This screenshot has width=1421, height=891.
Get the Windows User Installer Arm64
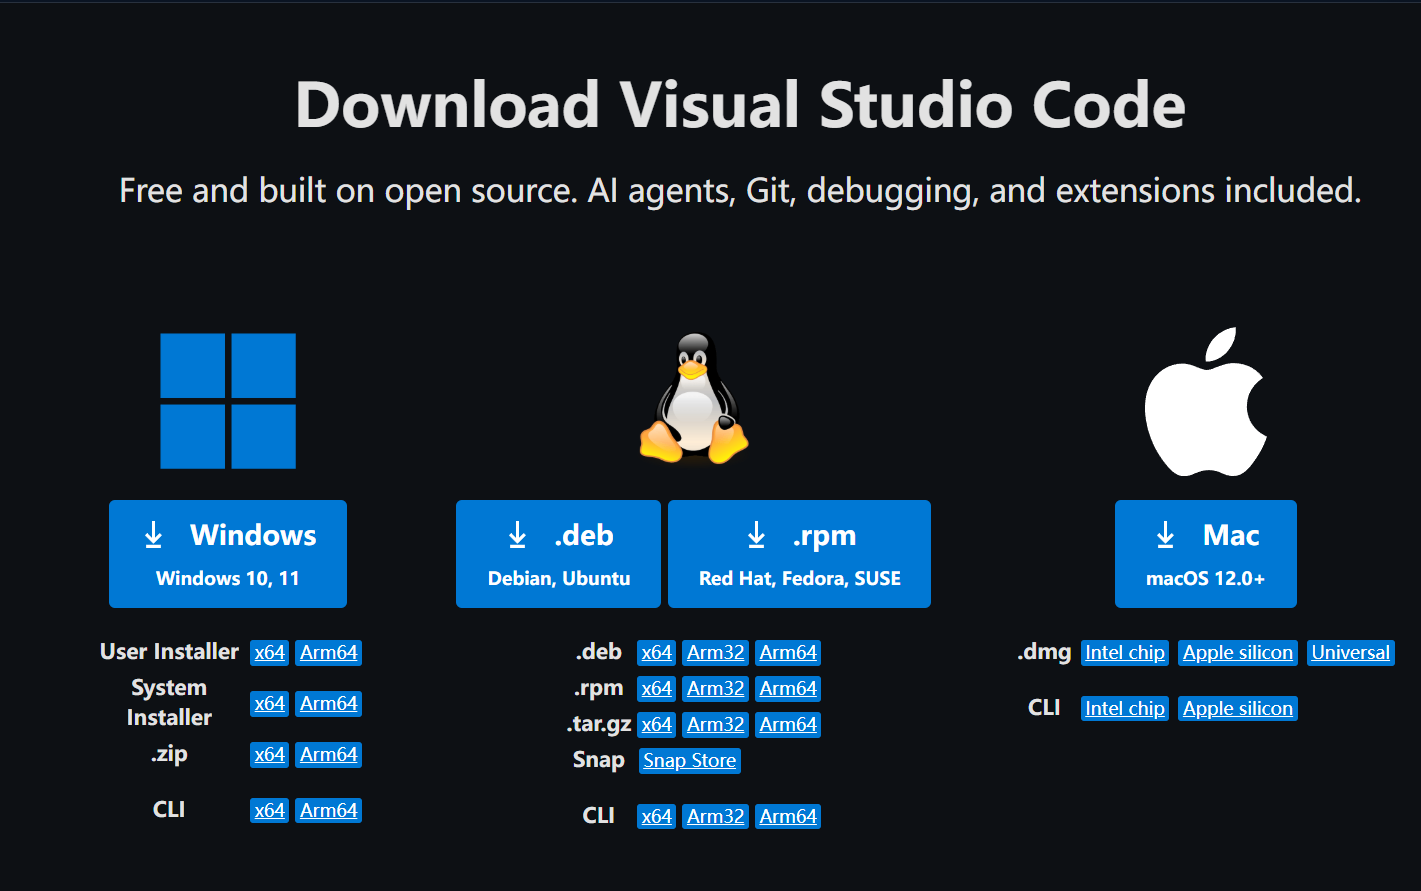point(329,653)
